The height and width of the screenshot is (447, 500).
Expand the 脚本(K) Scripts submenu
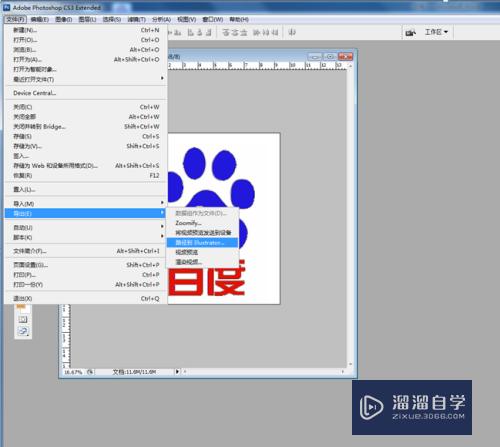(86, 237)
